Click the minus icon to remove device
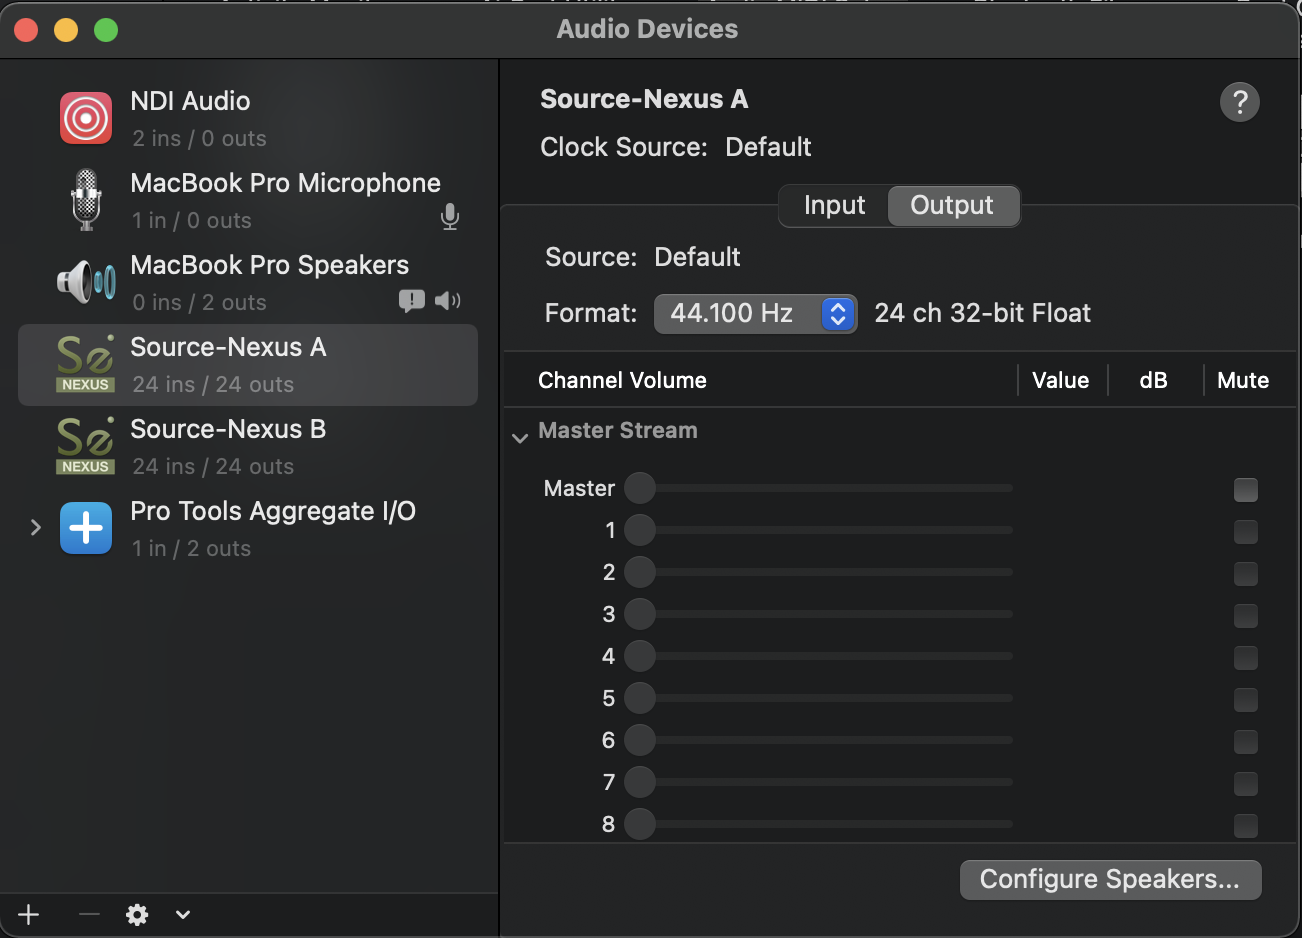Screen dimensions: 1302x938 [89, 914]
